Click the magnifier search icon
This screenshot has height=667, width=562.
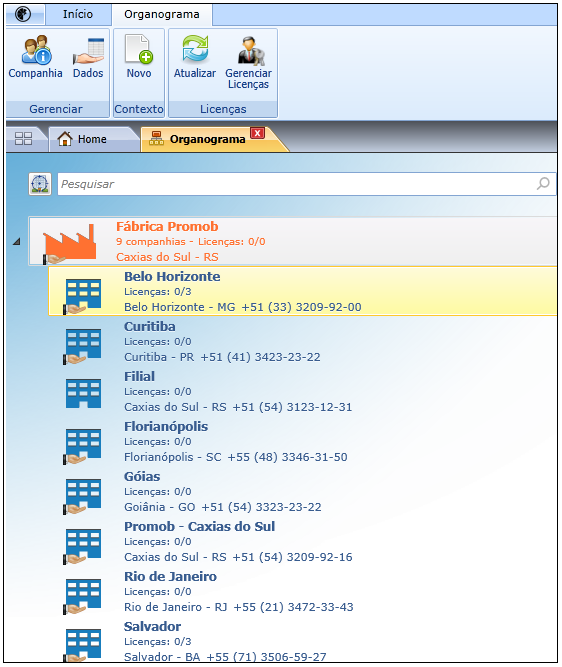[x=543, y=184]
